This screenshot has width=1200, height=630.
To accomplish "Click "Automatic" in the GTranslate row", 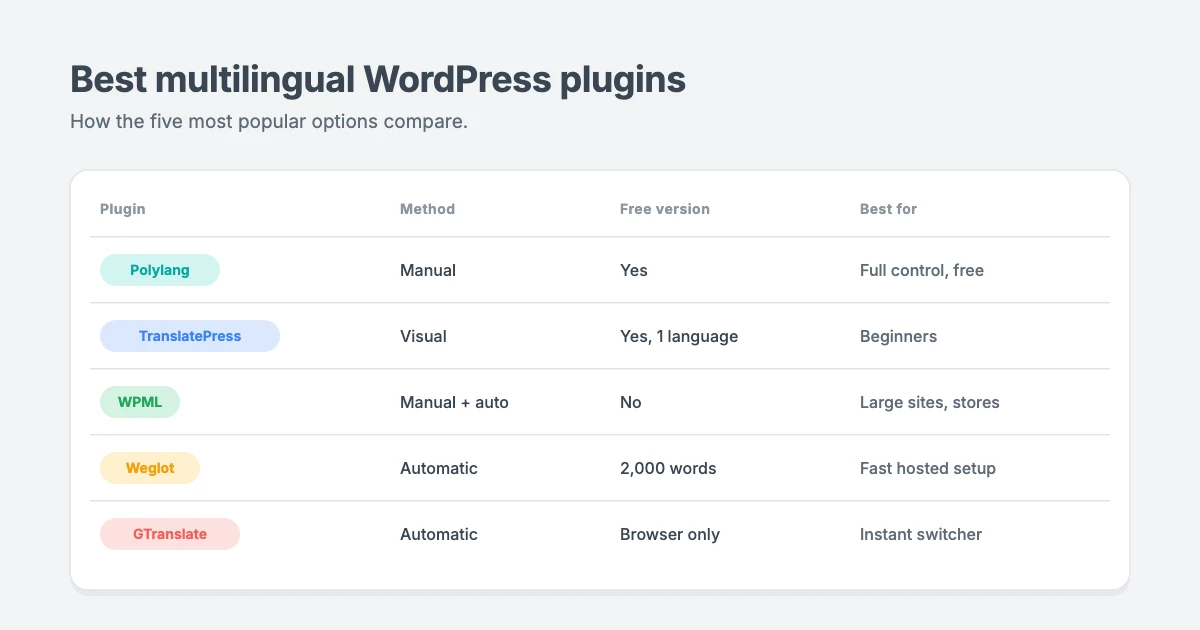I will point(439,534).
